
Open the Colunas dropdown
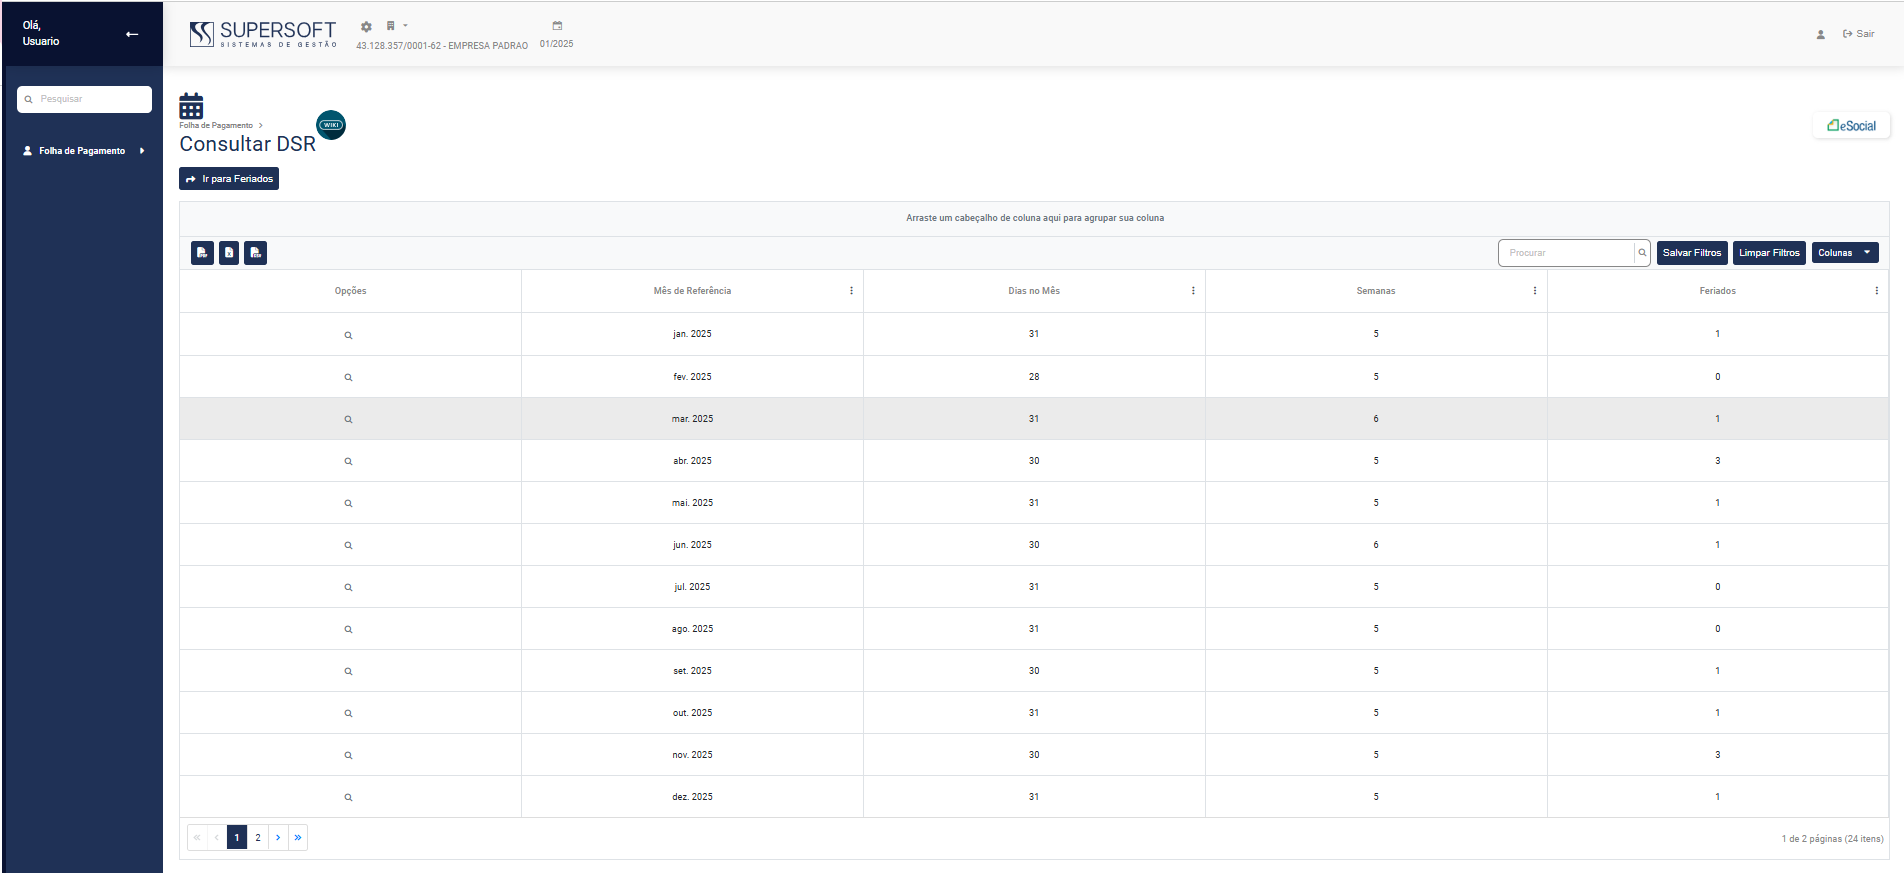[1844, 253]
